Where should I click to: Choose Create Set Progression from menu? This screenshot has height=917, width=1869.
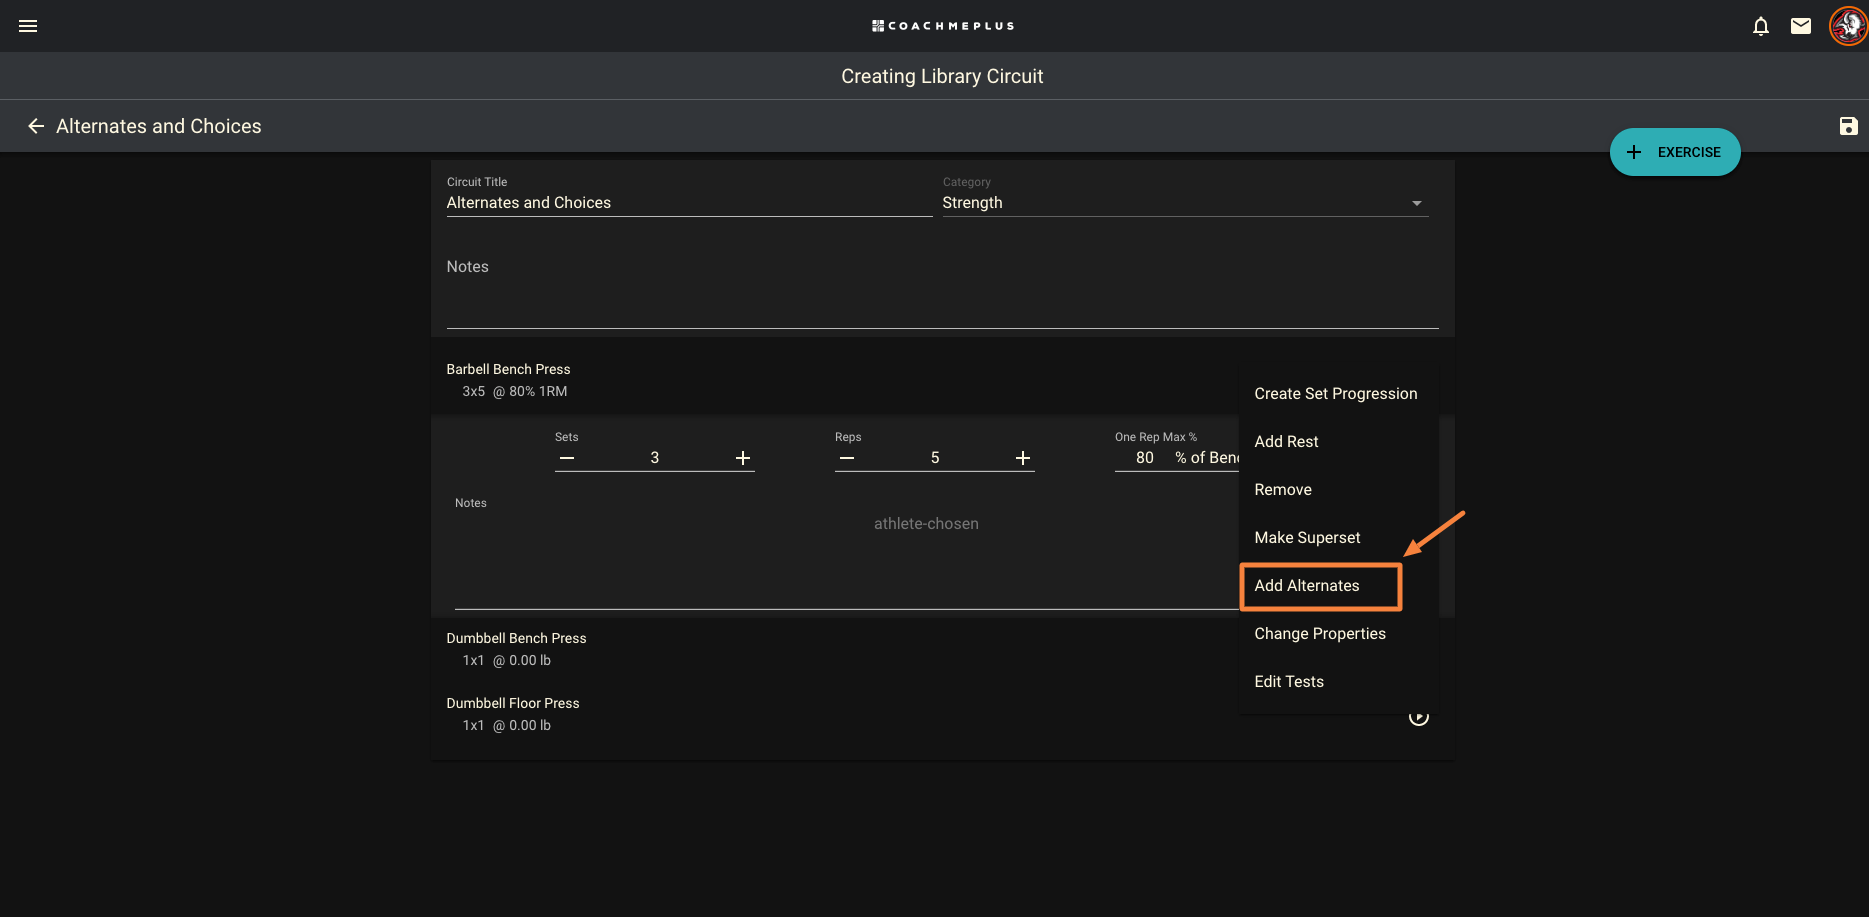coord(1338,394)
